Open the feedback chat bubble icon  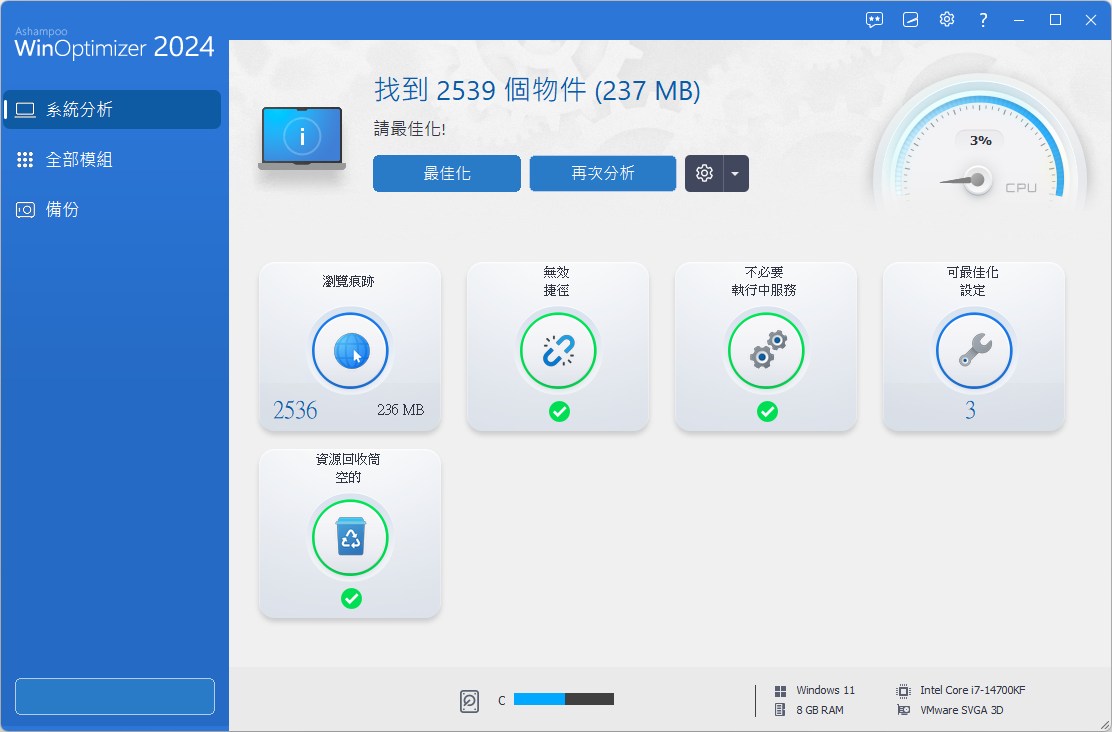[x=874, y=20]
